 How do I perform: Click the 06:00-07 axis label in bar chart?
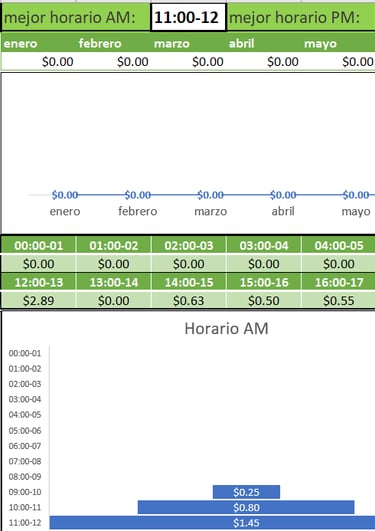pyautogui.click(x=25, y=446)
